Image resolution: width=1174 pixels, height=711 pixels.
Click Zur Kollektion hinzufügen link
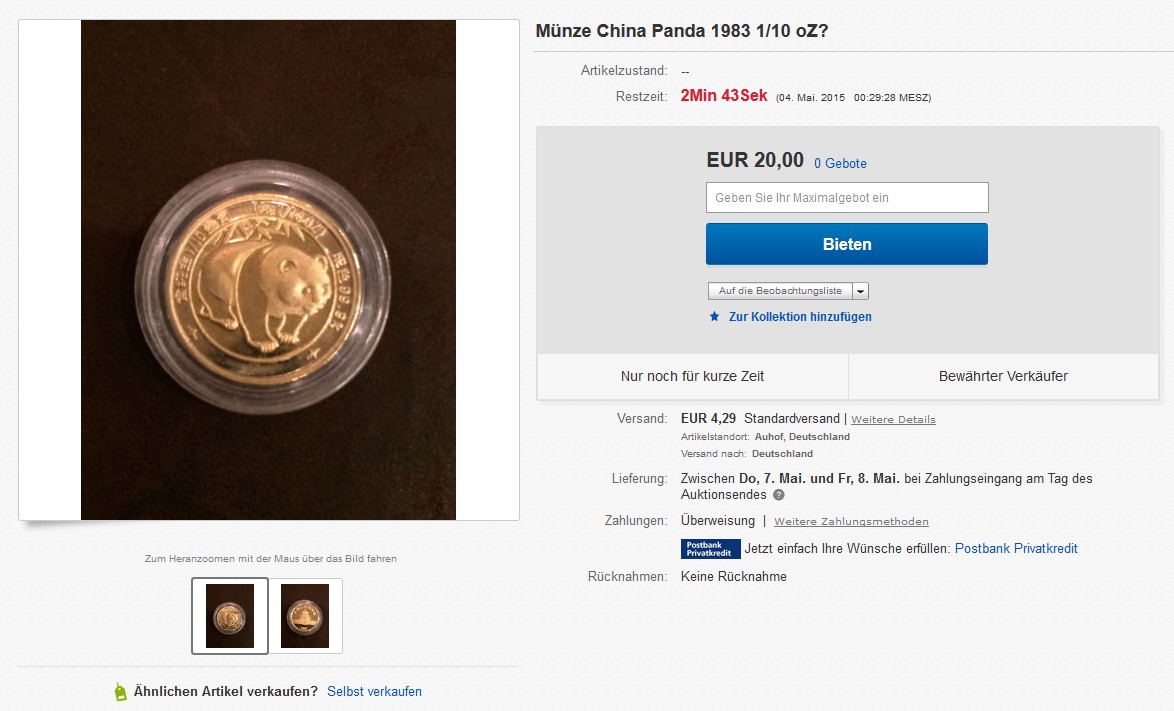(800, 317)
